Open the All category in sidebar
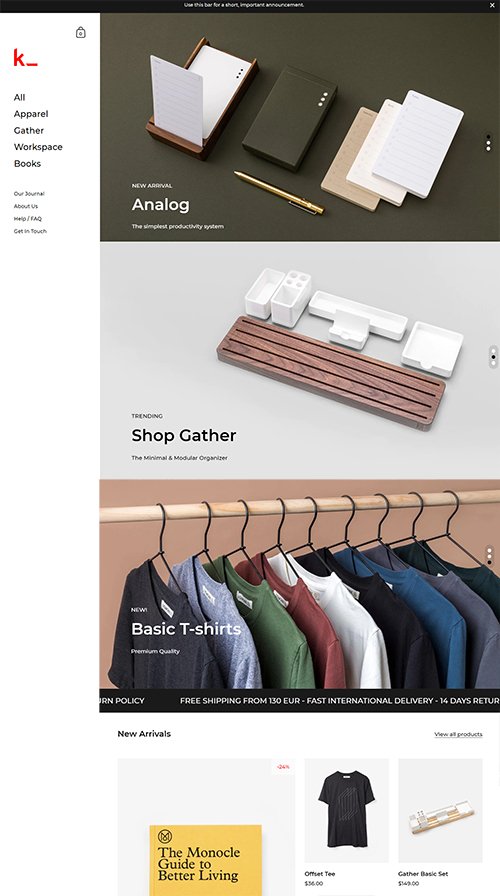The height and width of the screenshot is (896, 500). 19,97
